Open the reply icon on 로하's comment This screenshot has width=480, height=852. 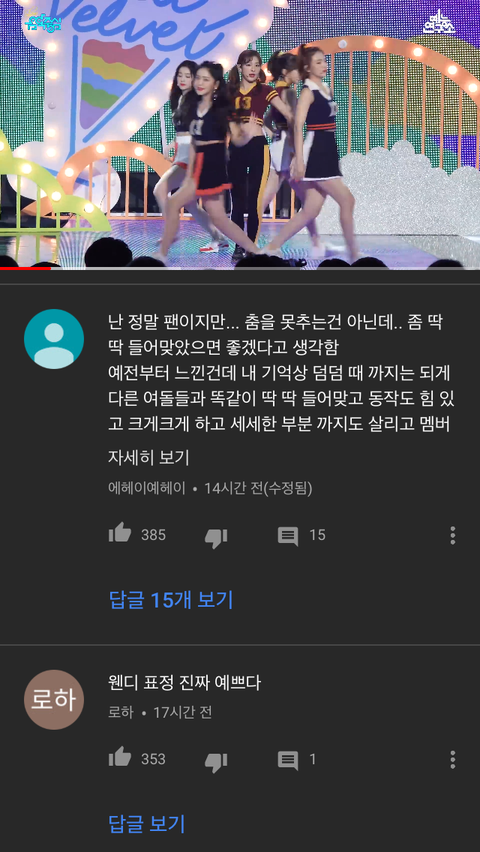[x=288, y=760]
